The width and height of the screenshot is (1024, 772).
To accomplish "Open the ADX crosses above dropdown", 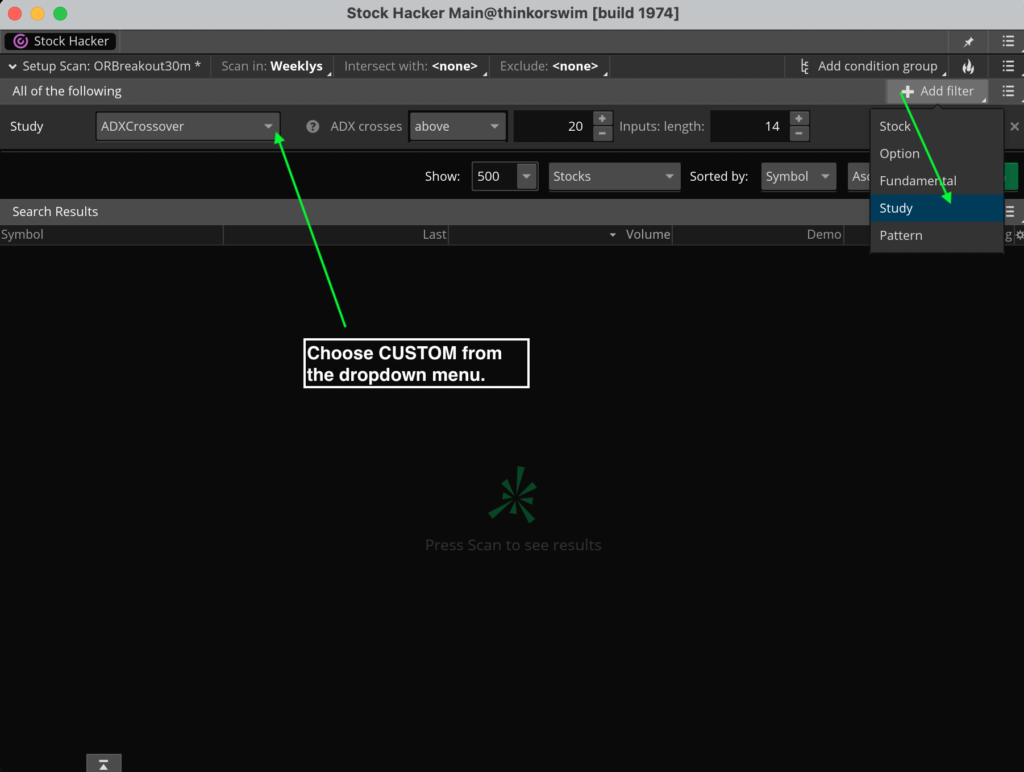I will [457, 126].
